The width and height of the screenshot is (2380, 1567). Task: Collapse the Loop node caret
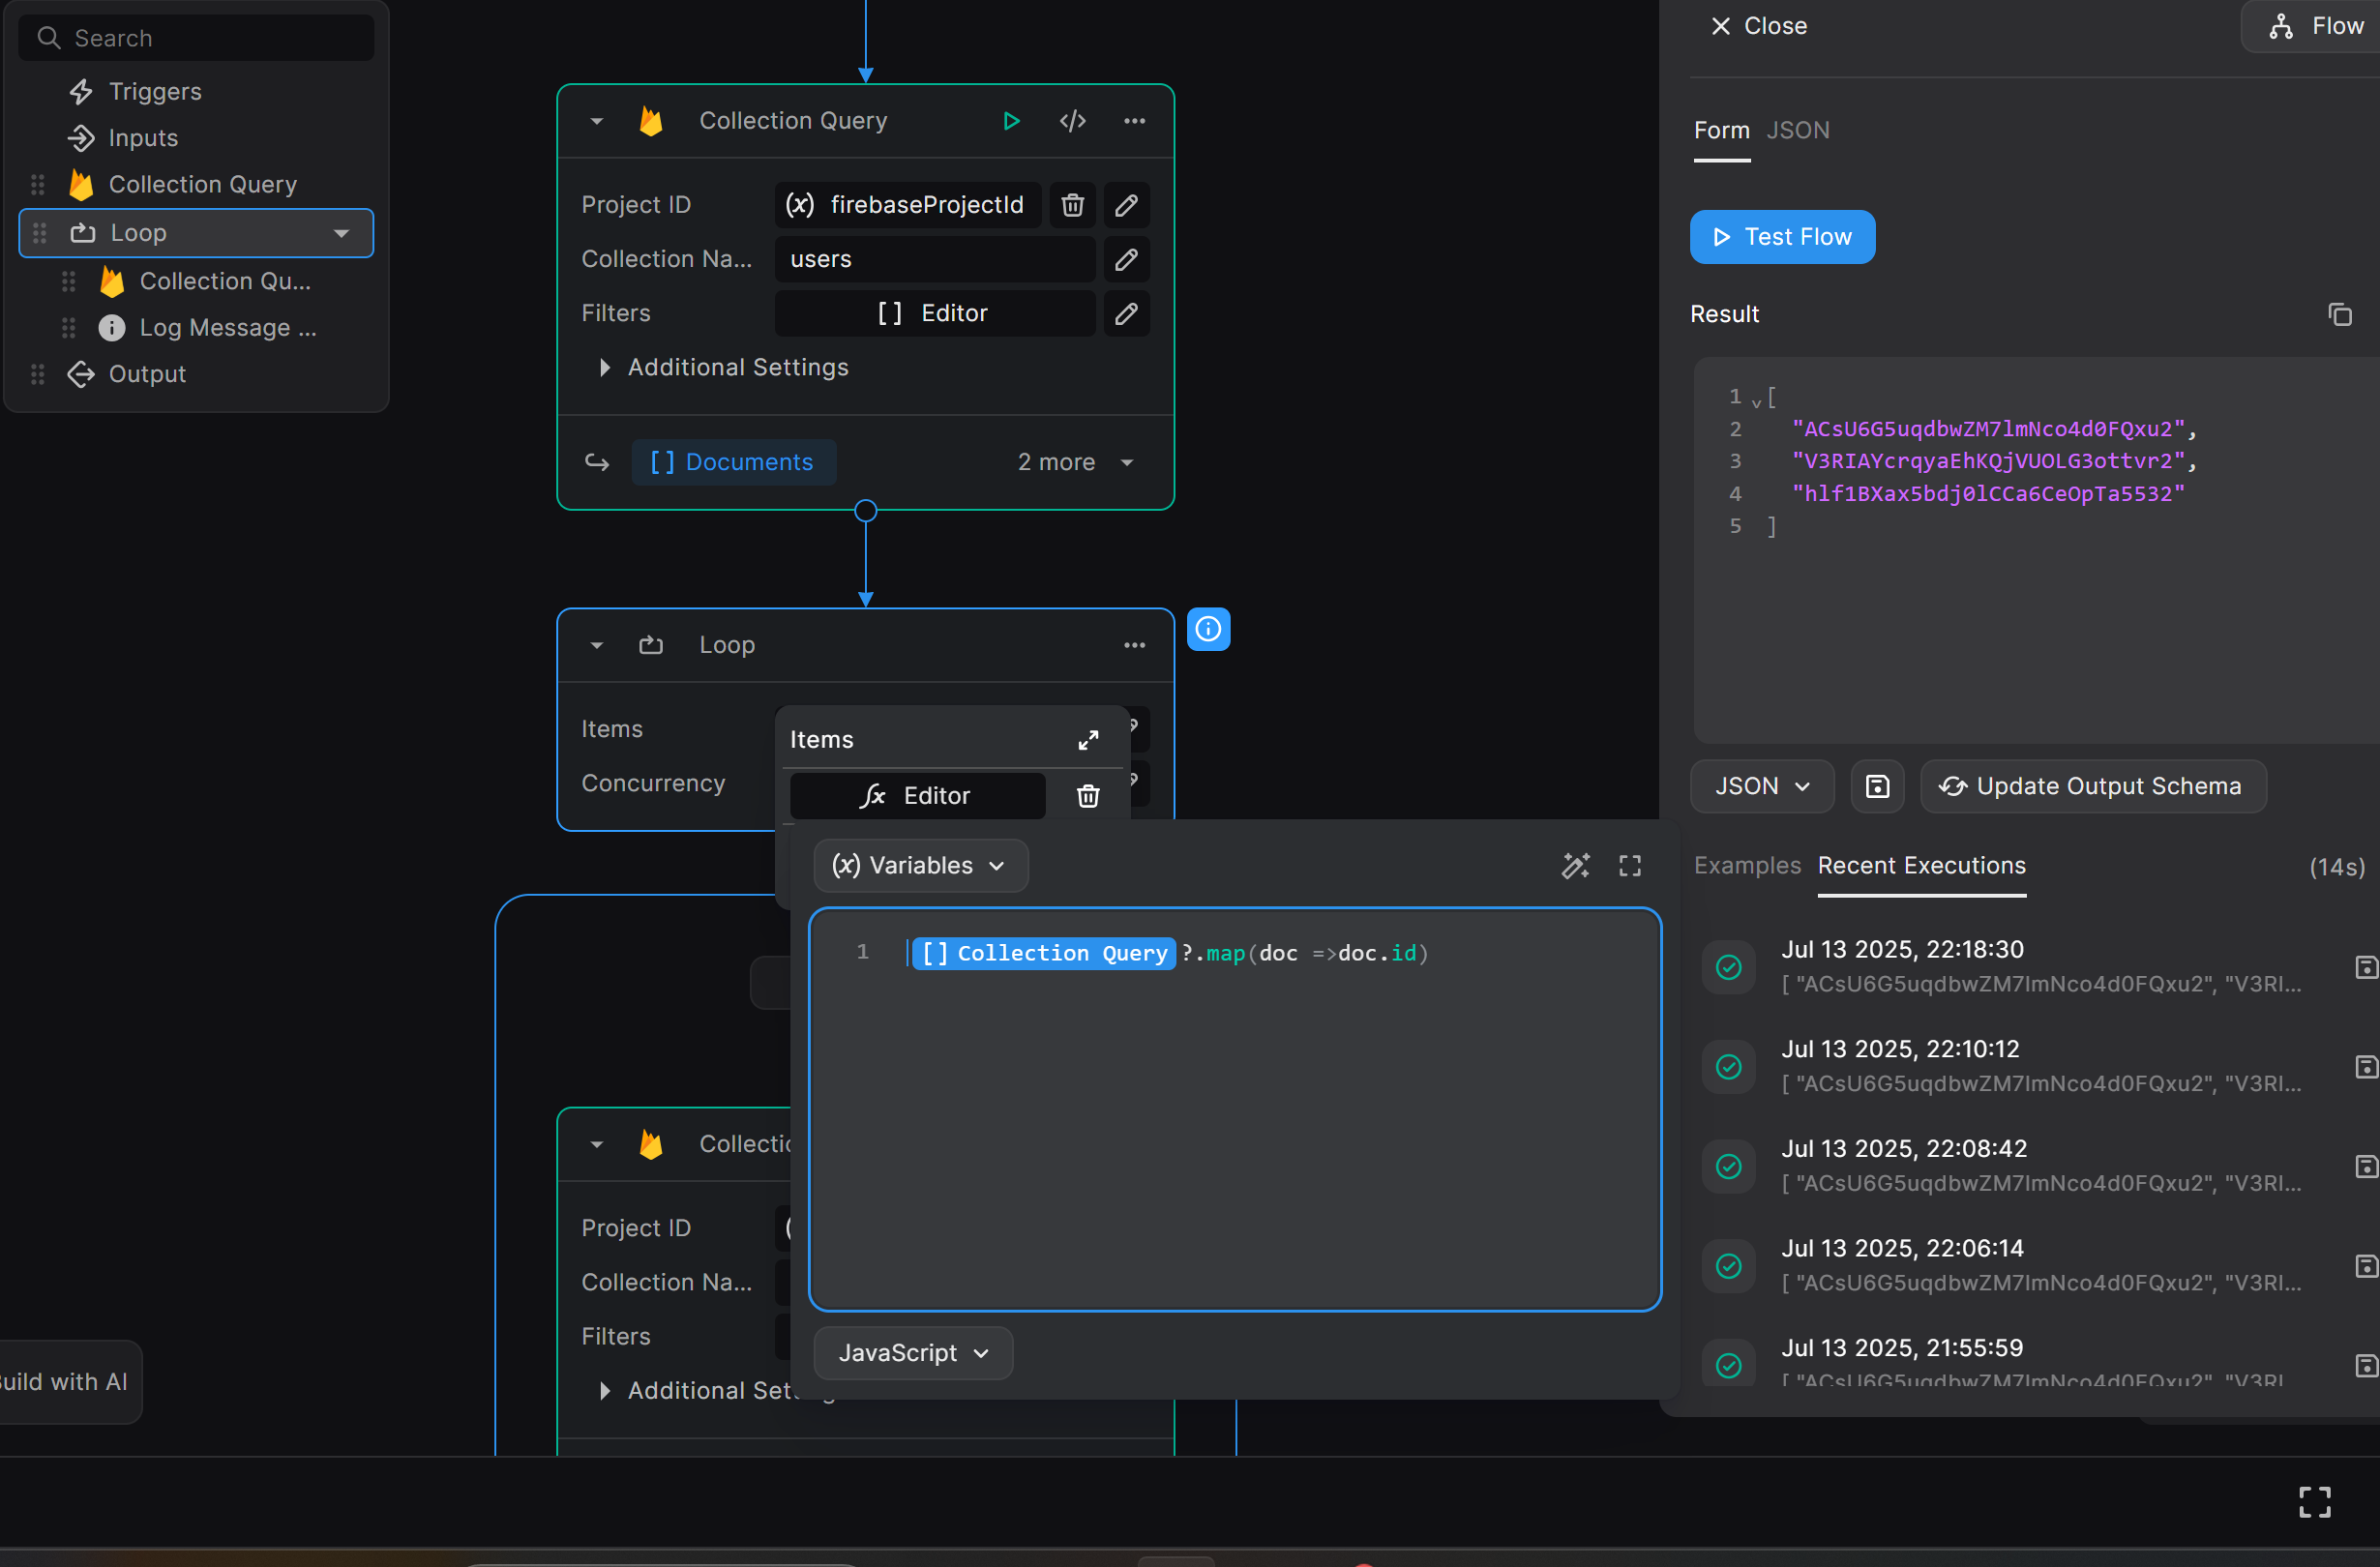597,645
